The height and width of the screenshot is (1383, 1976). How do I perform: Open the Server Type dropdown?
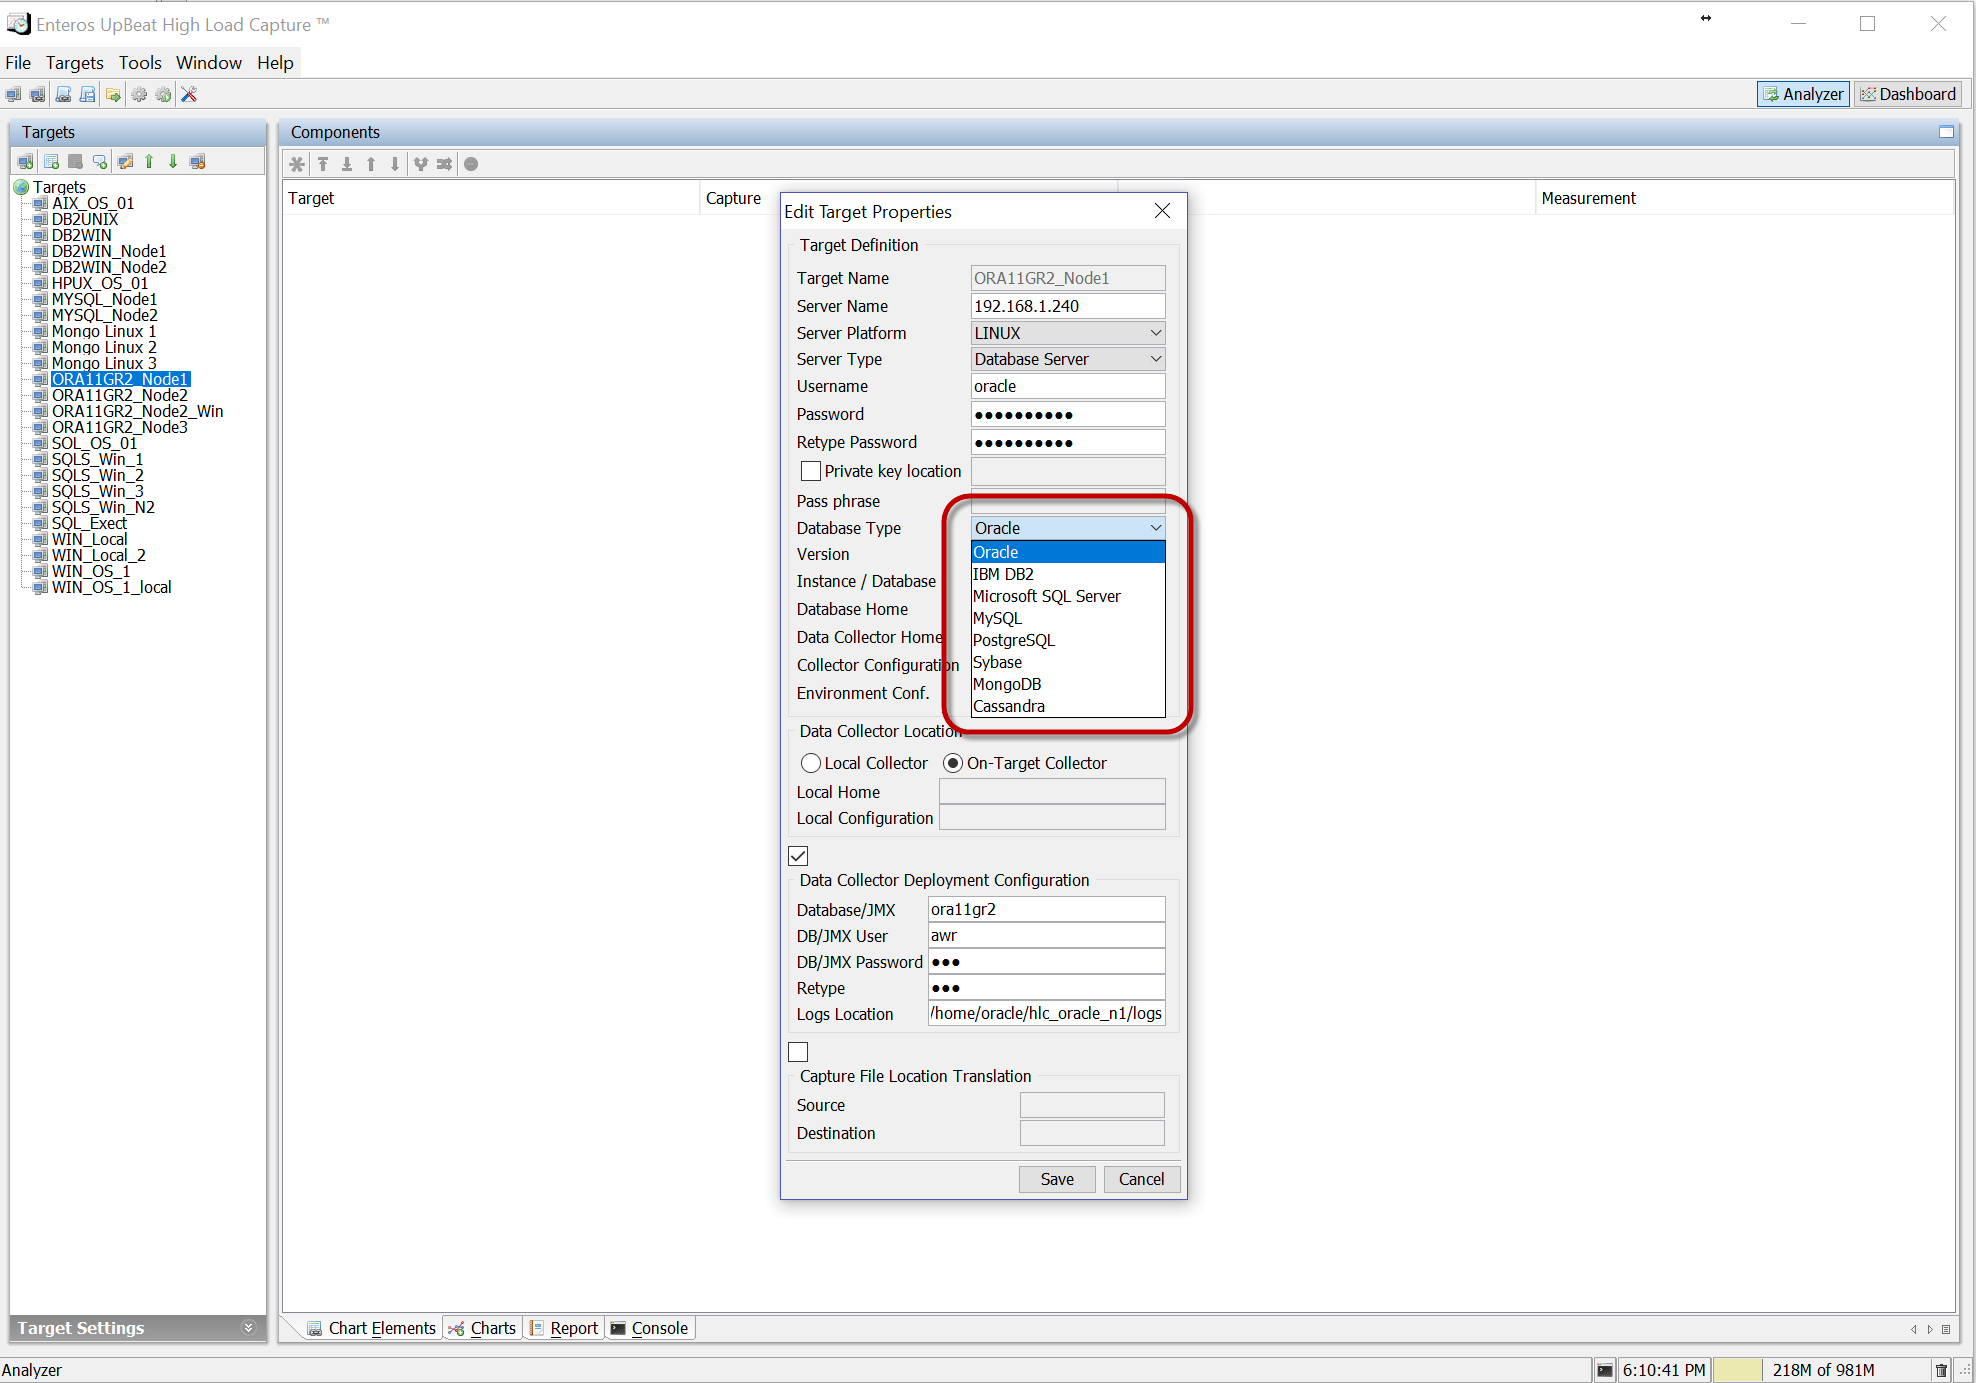pos(1067,359)
